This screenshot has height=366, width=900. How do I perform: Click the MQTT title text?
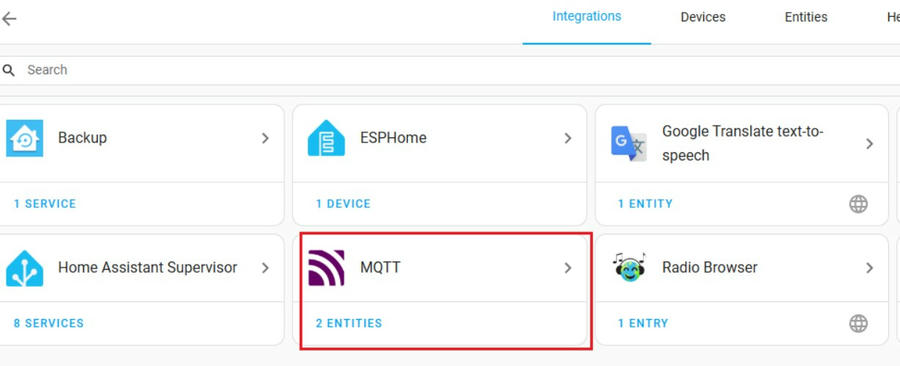(380, 268)
